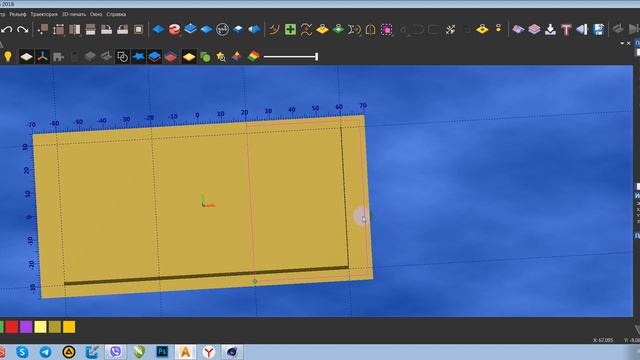Open the Траектории menu
640x360 pixels.
pos(44,14)
